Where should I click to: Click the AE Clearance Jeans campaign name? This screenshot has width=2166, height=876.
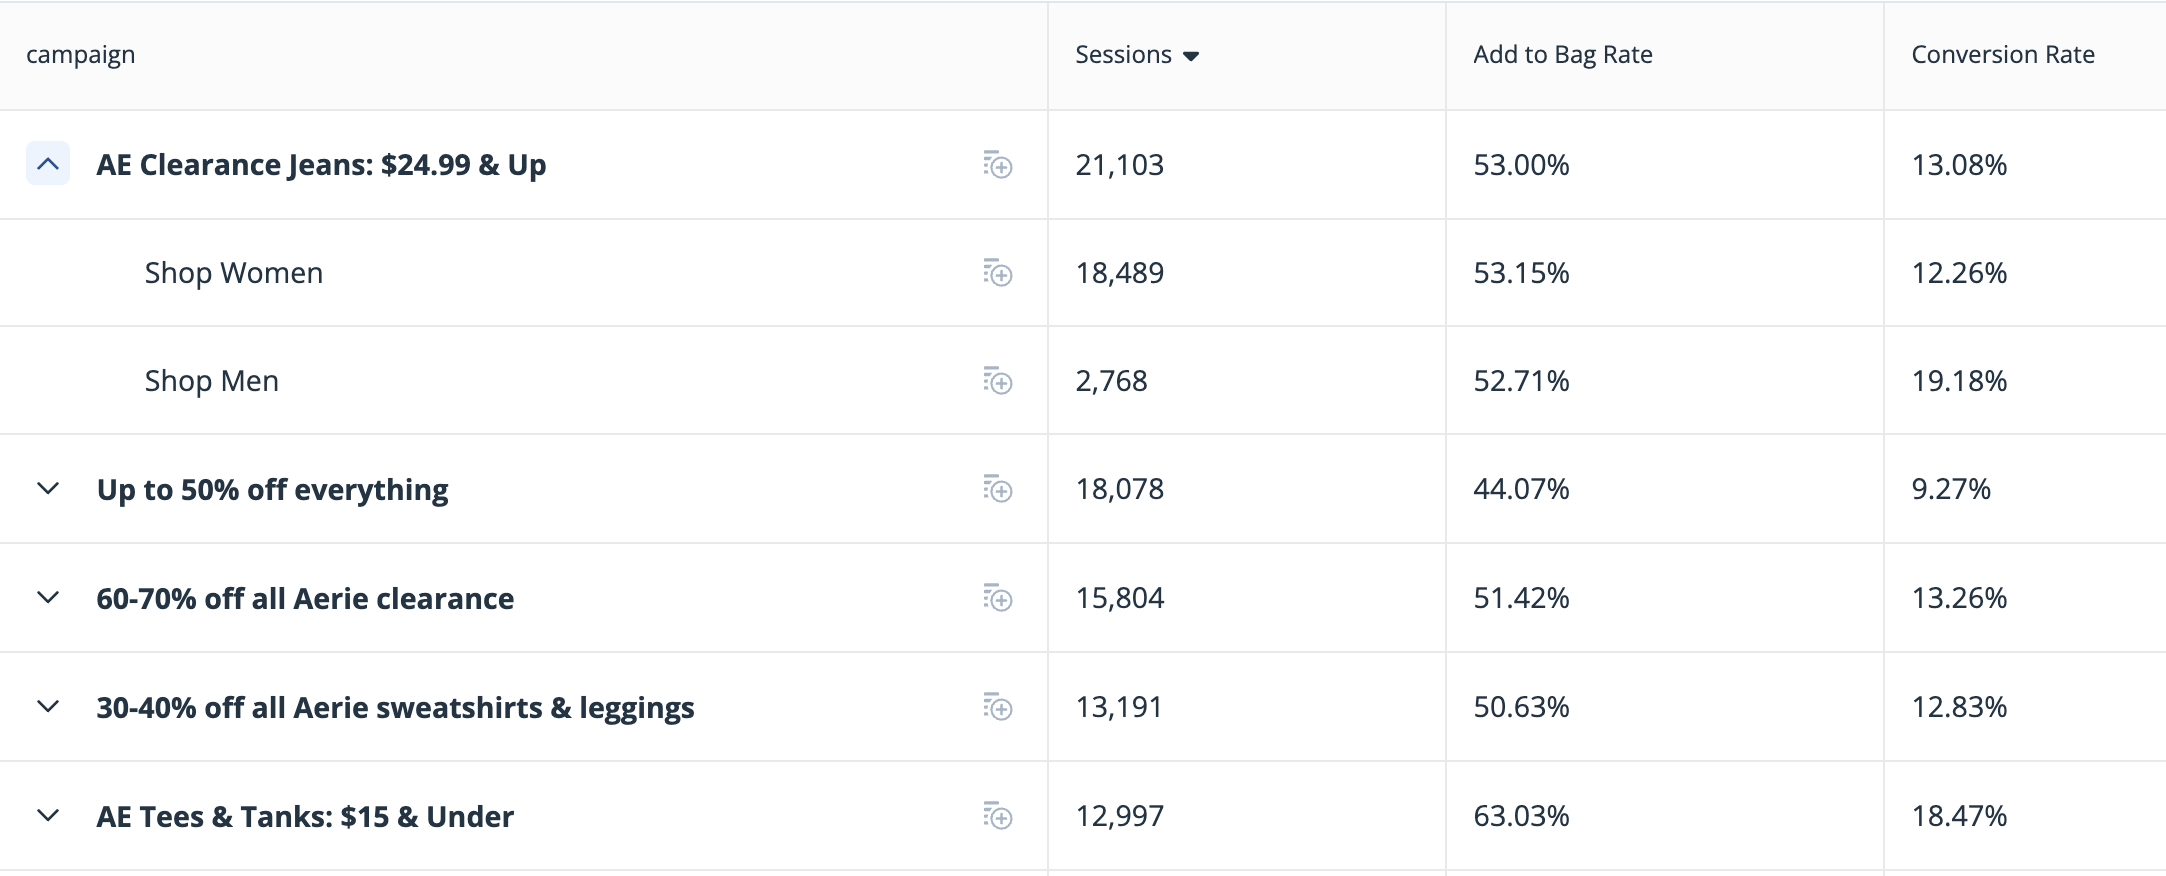(x=321, y=165)
